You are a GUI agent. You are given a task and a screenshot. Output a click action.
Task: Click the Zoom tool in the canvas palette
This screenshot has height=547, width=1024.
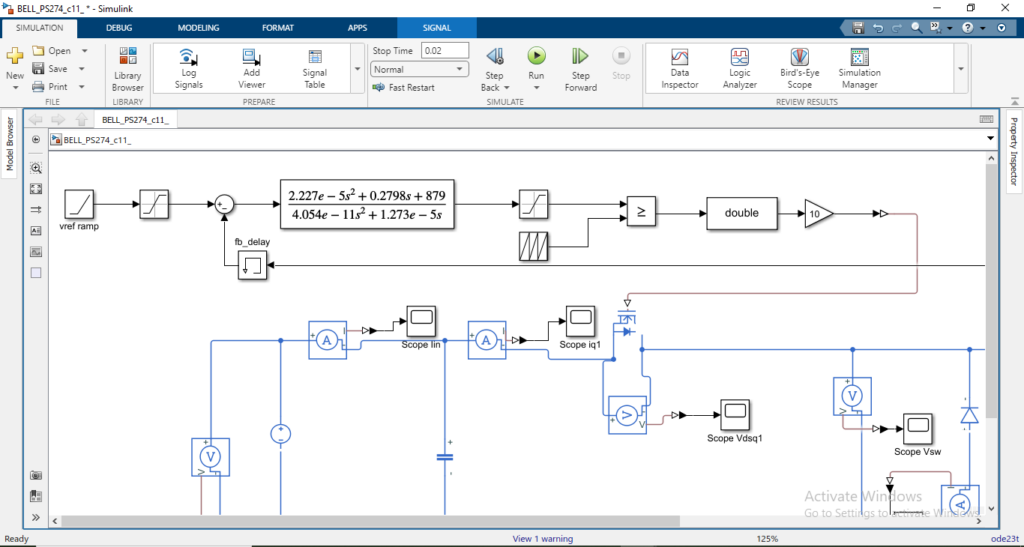tap(36, 168)
